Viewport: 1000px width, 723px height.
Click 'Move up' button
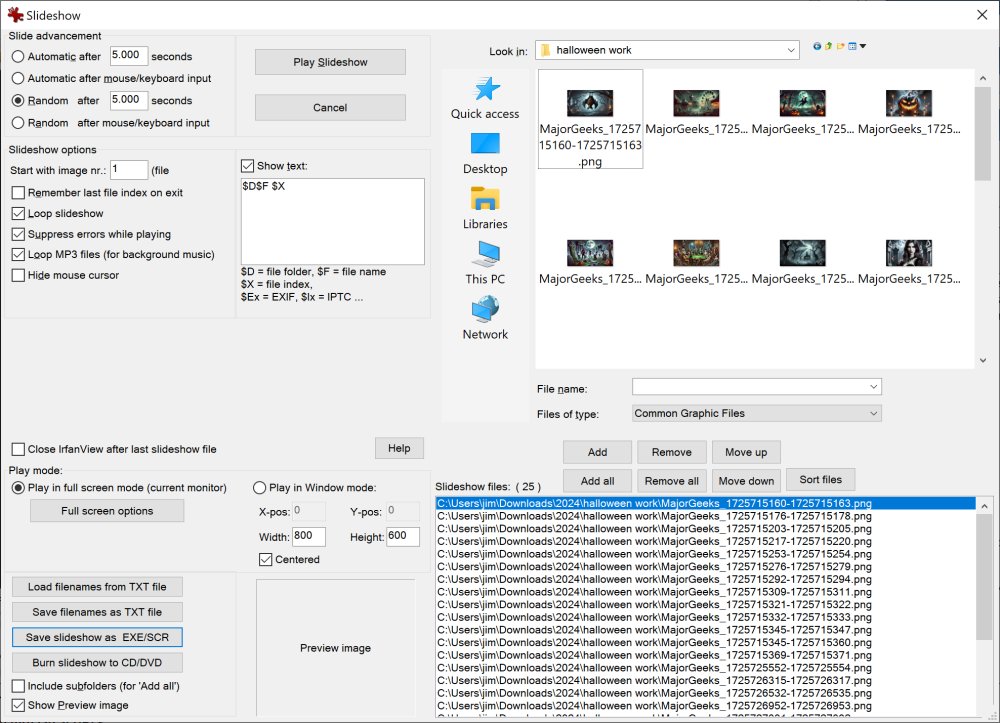[746, 452]
